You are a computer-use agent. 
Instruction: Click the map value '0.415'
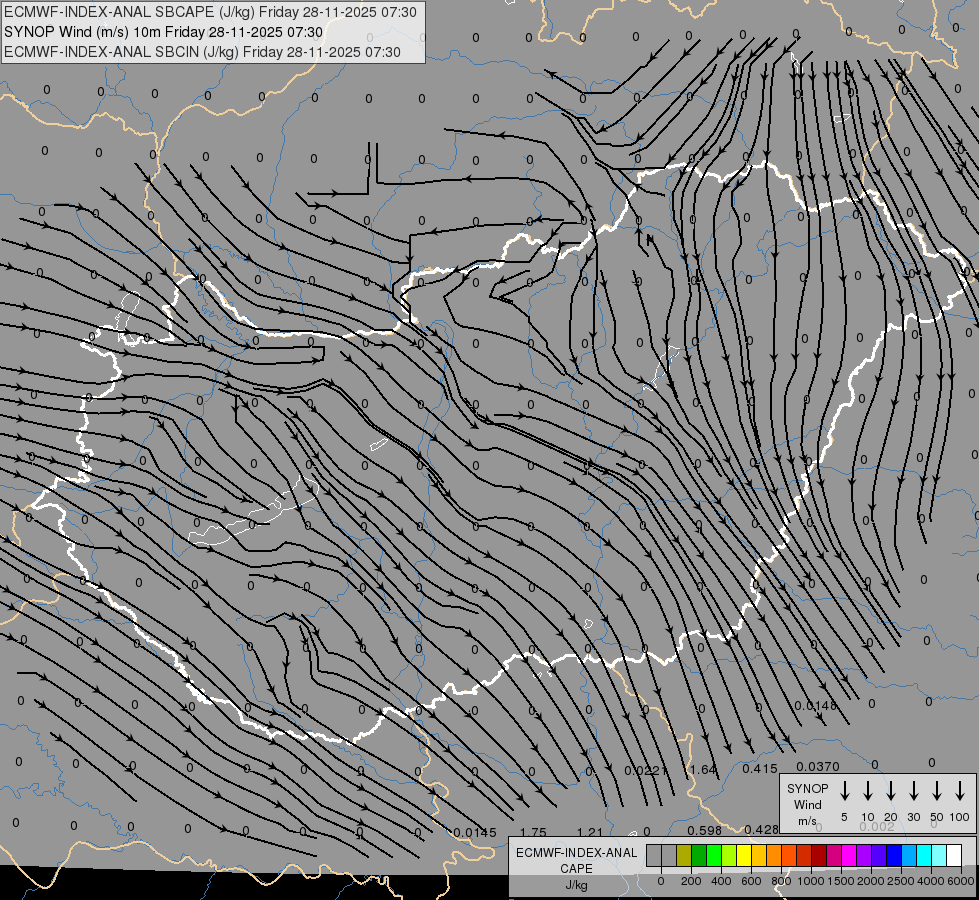point(760,769)
